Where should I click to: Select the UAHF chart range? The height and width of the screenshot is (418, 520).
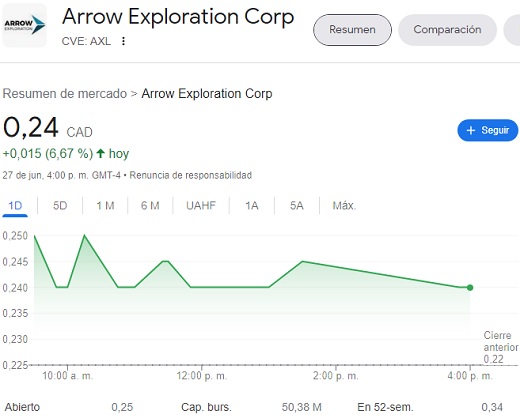point(201,205)
